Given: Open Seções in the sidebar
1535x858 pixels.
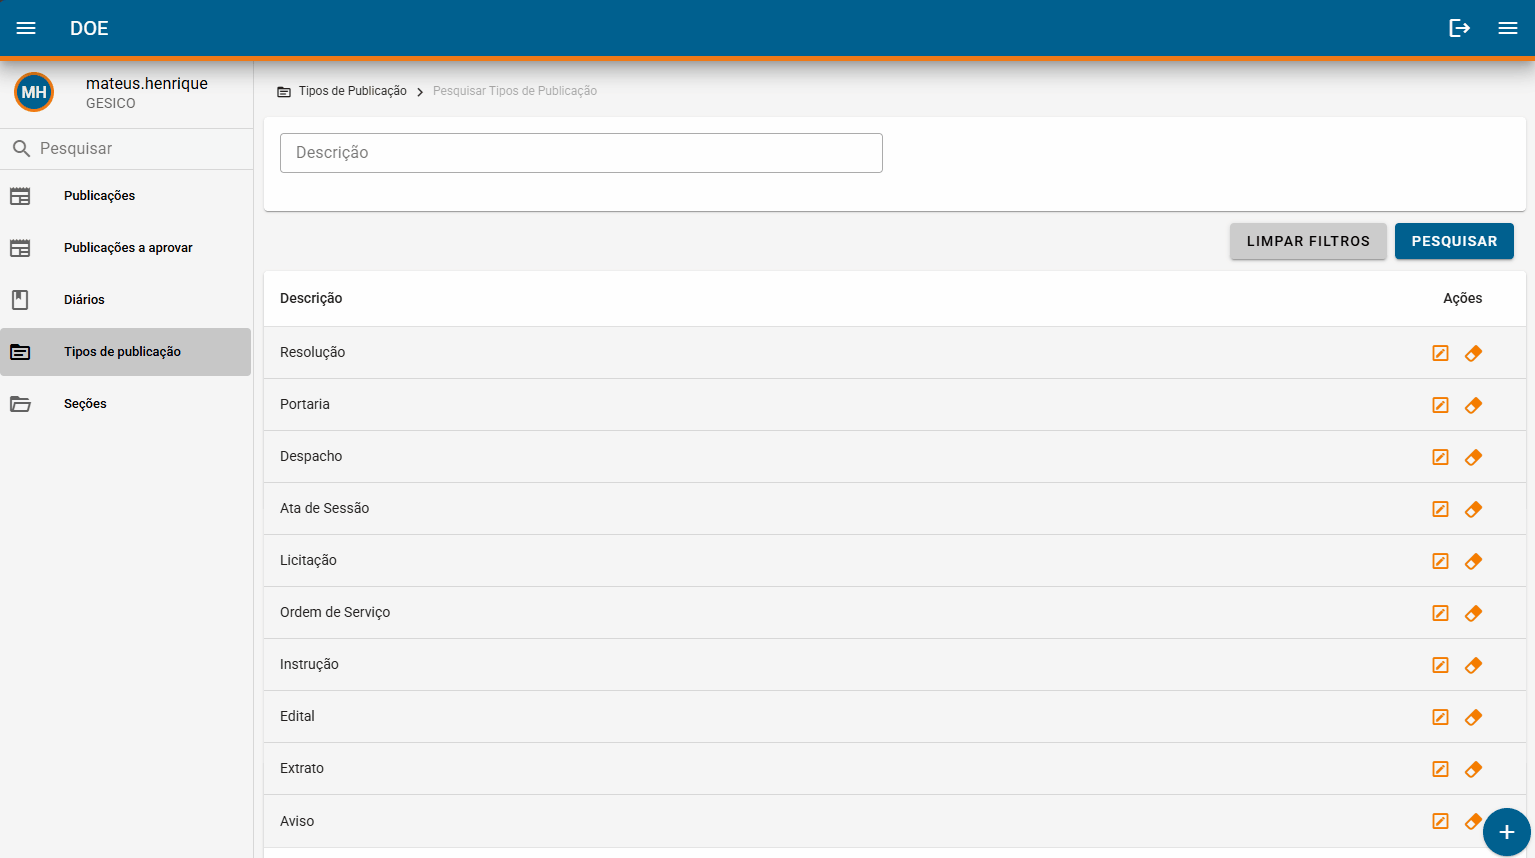Looking at the screenshot, I should click(126, 404).
